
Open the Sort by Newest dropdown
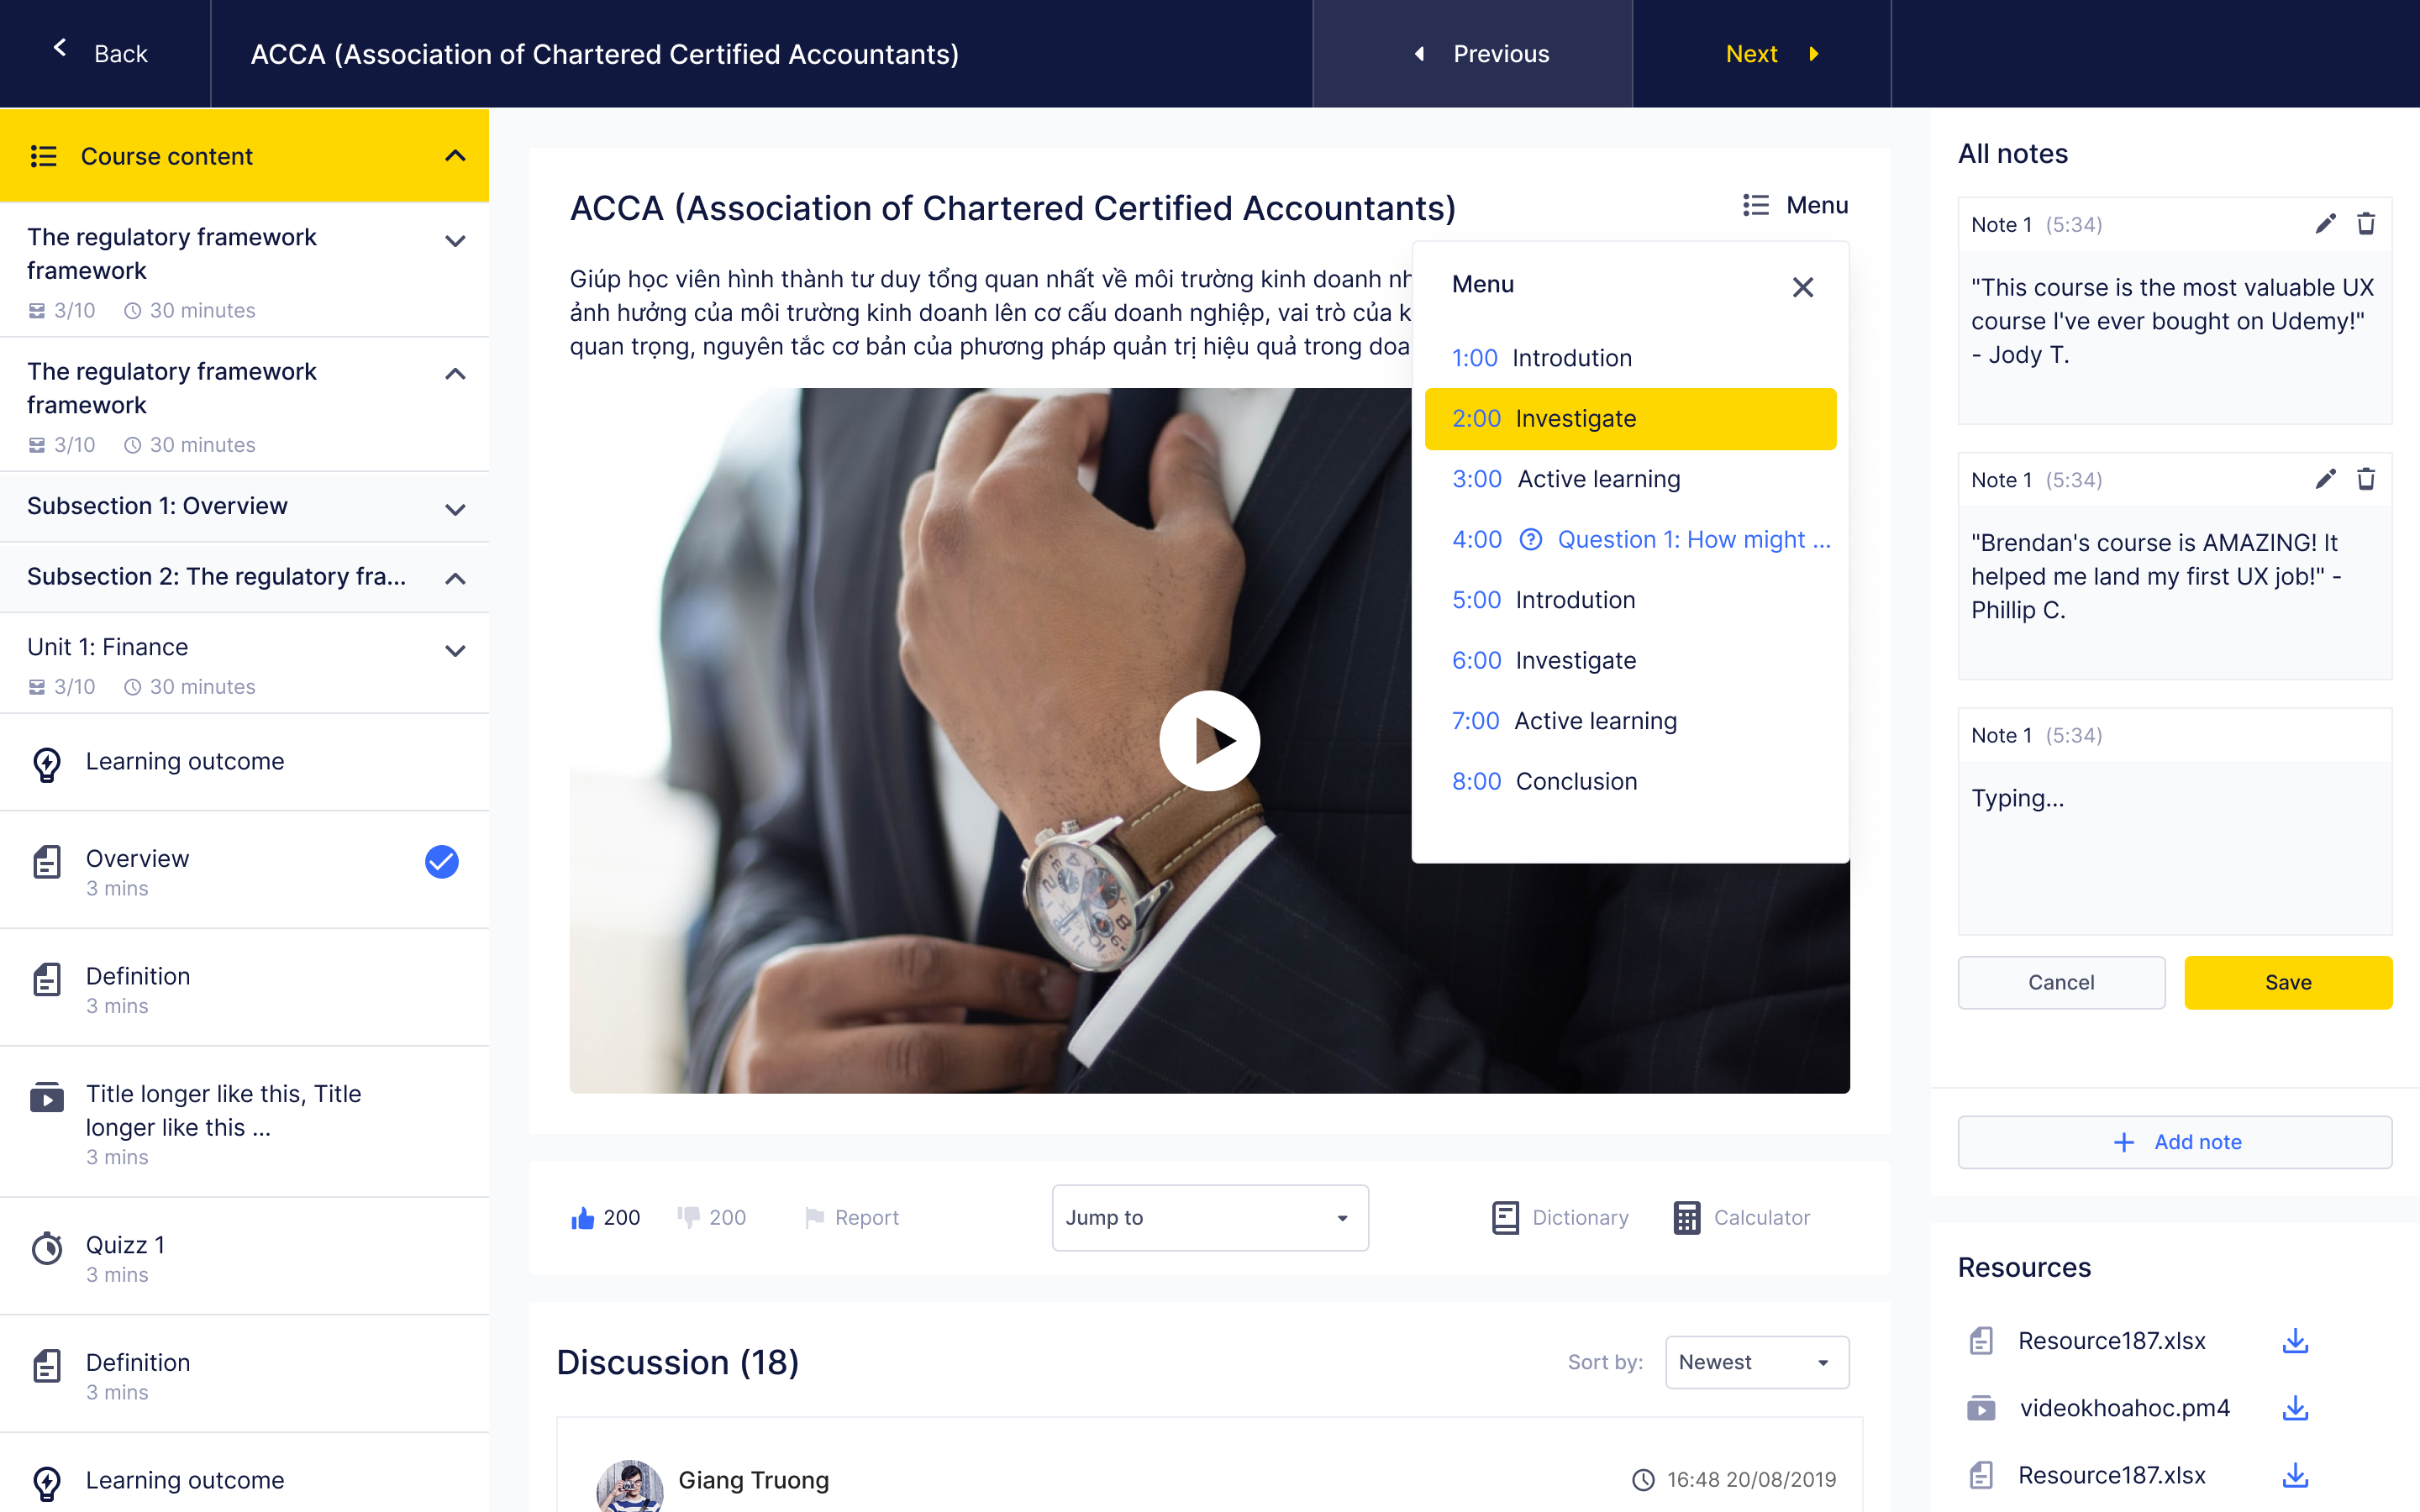(x=1756, y=1362)
